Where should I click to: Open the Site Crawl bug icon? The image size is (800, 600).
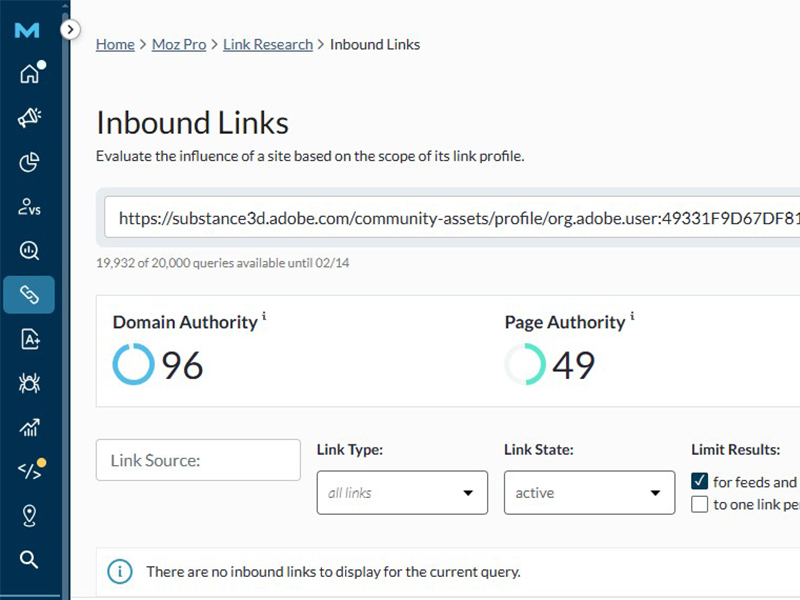[x=29, y=383]
